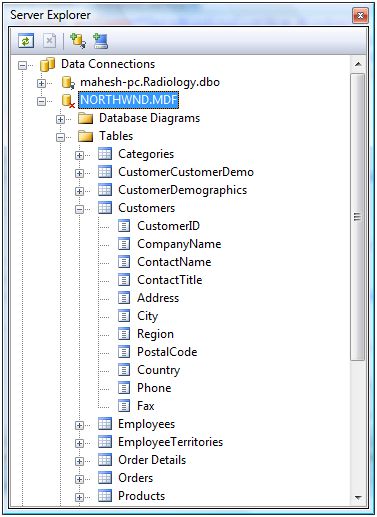This screenshot has height=517, width=377.
Task: Select the Country column label
Action: click(159, 370)
